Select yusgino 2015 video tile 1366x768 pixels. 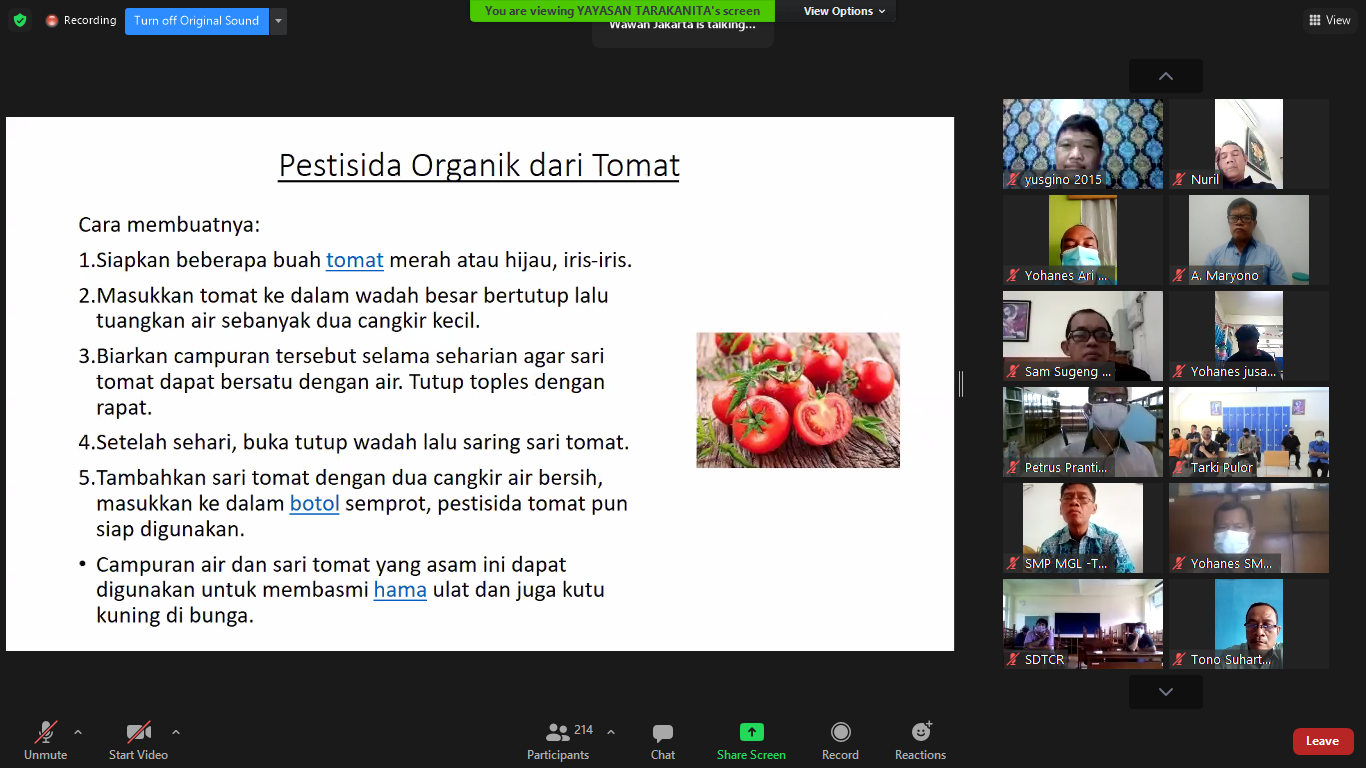[x=1083, y=144]
